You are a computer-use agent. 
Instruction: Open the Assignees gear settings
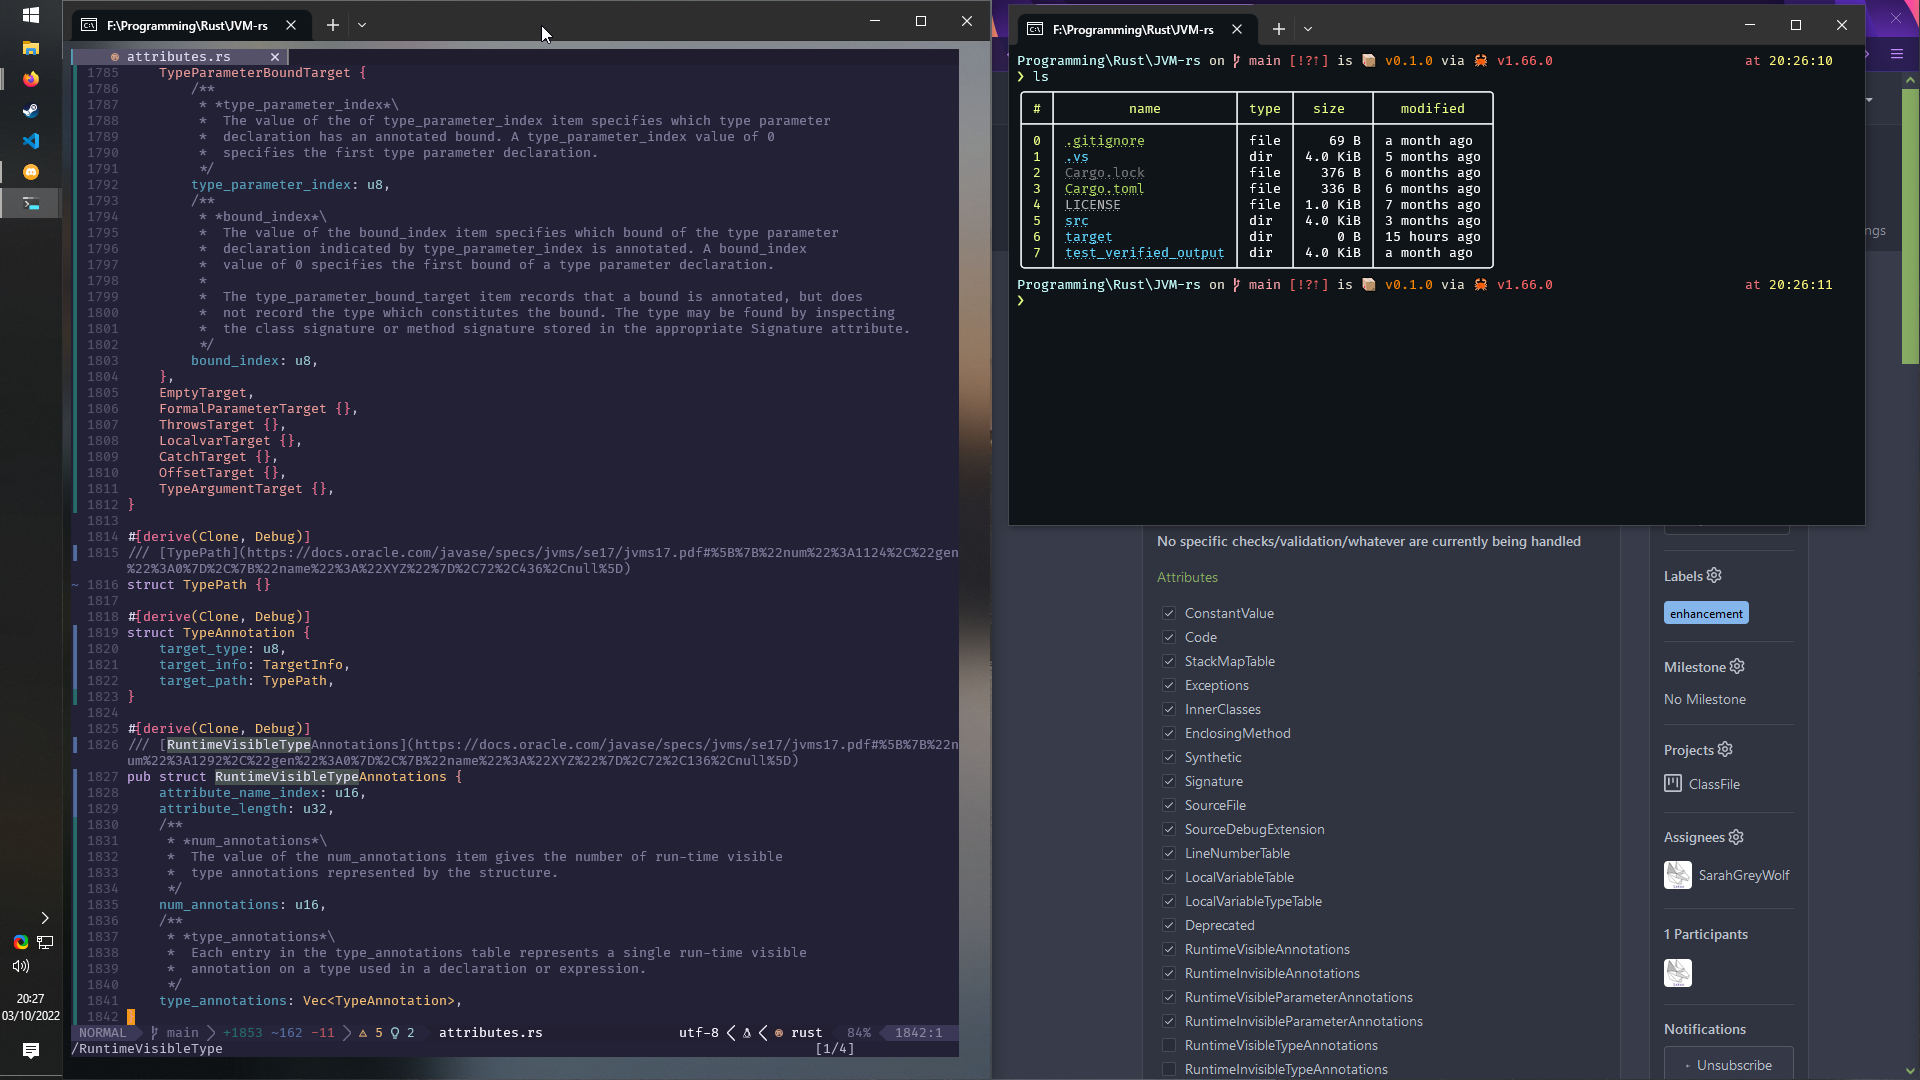1736,837
